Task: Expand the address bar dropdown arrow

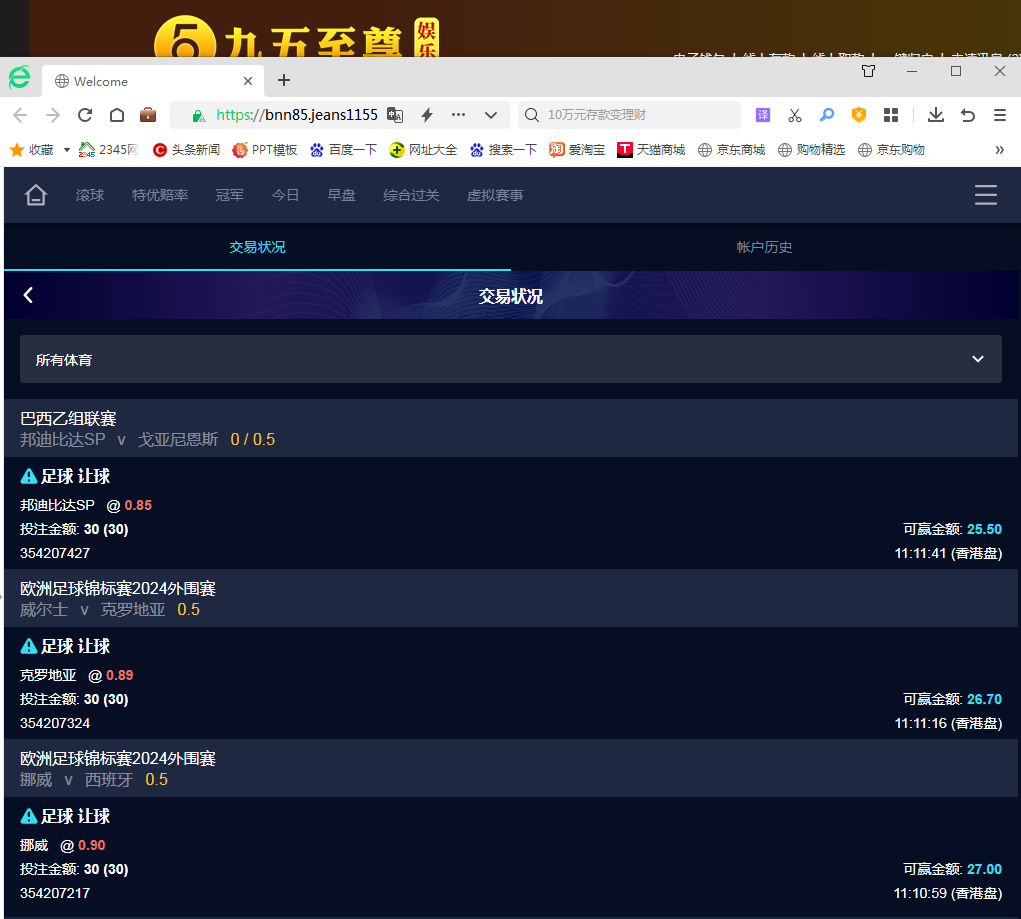Action: tap(490, 115)
